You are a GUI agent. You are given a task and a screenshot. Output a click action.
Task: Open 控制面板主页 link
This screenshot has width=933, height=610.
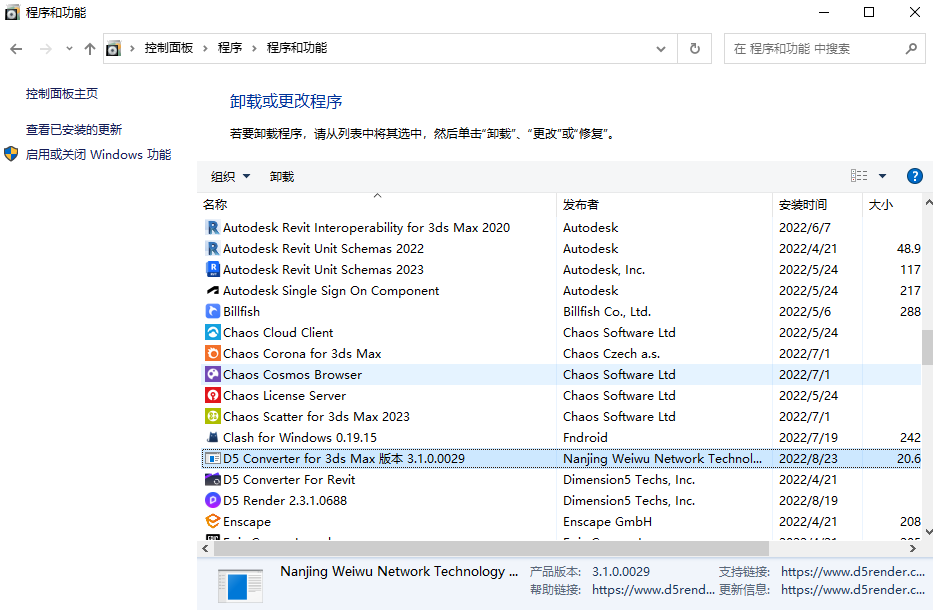point(62,93)
